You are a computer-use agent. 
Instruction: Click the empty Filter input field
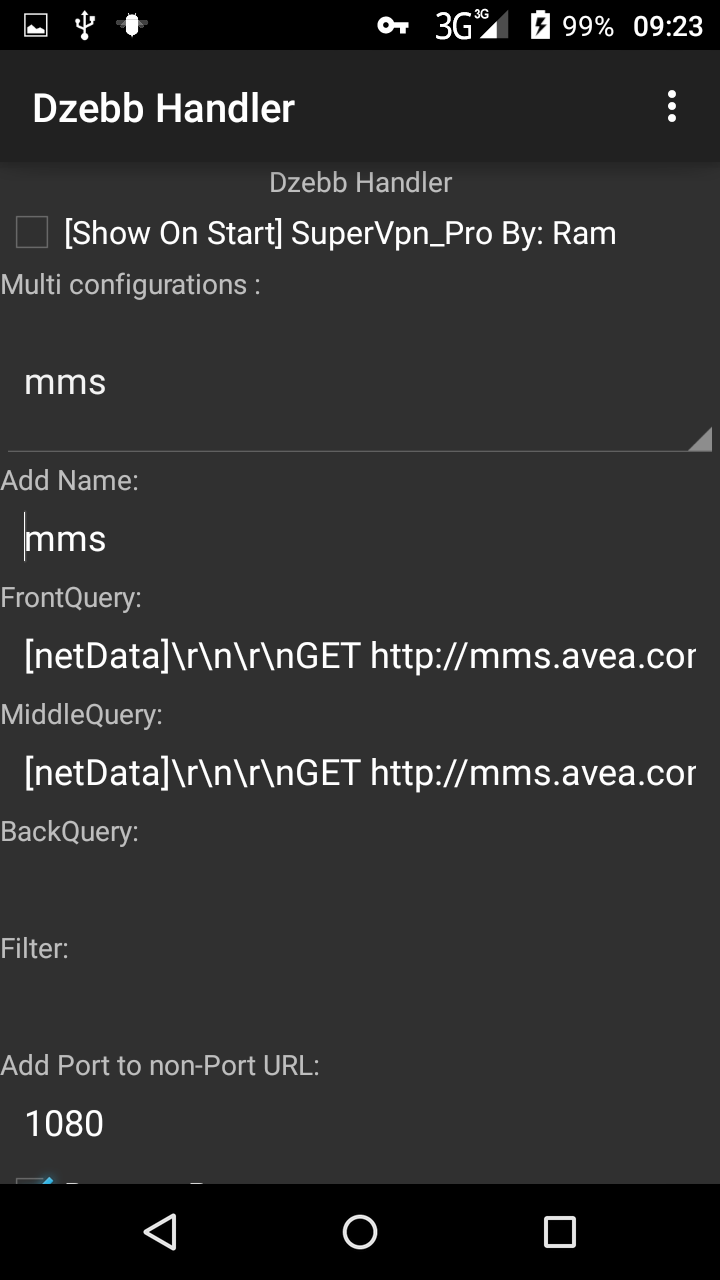click(360, 1006)
